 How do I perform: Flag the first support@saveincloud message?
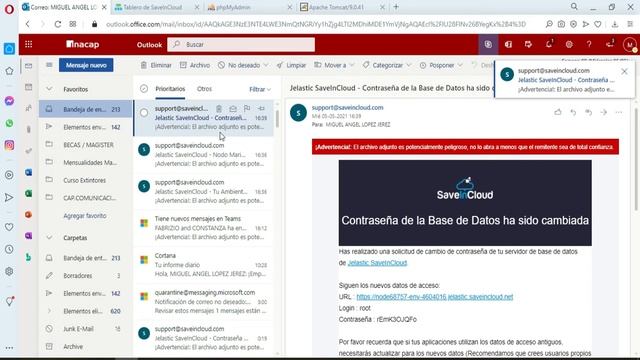(x=247, y=109)
